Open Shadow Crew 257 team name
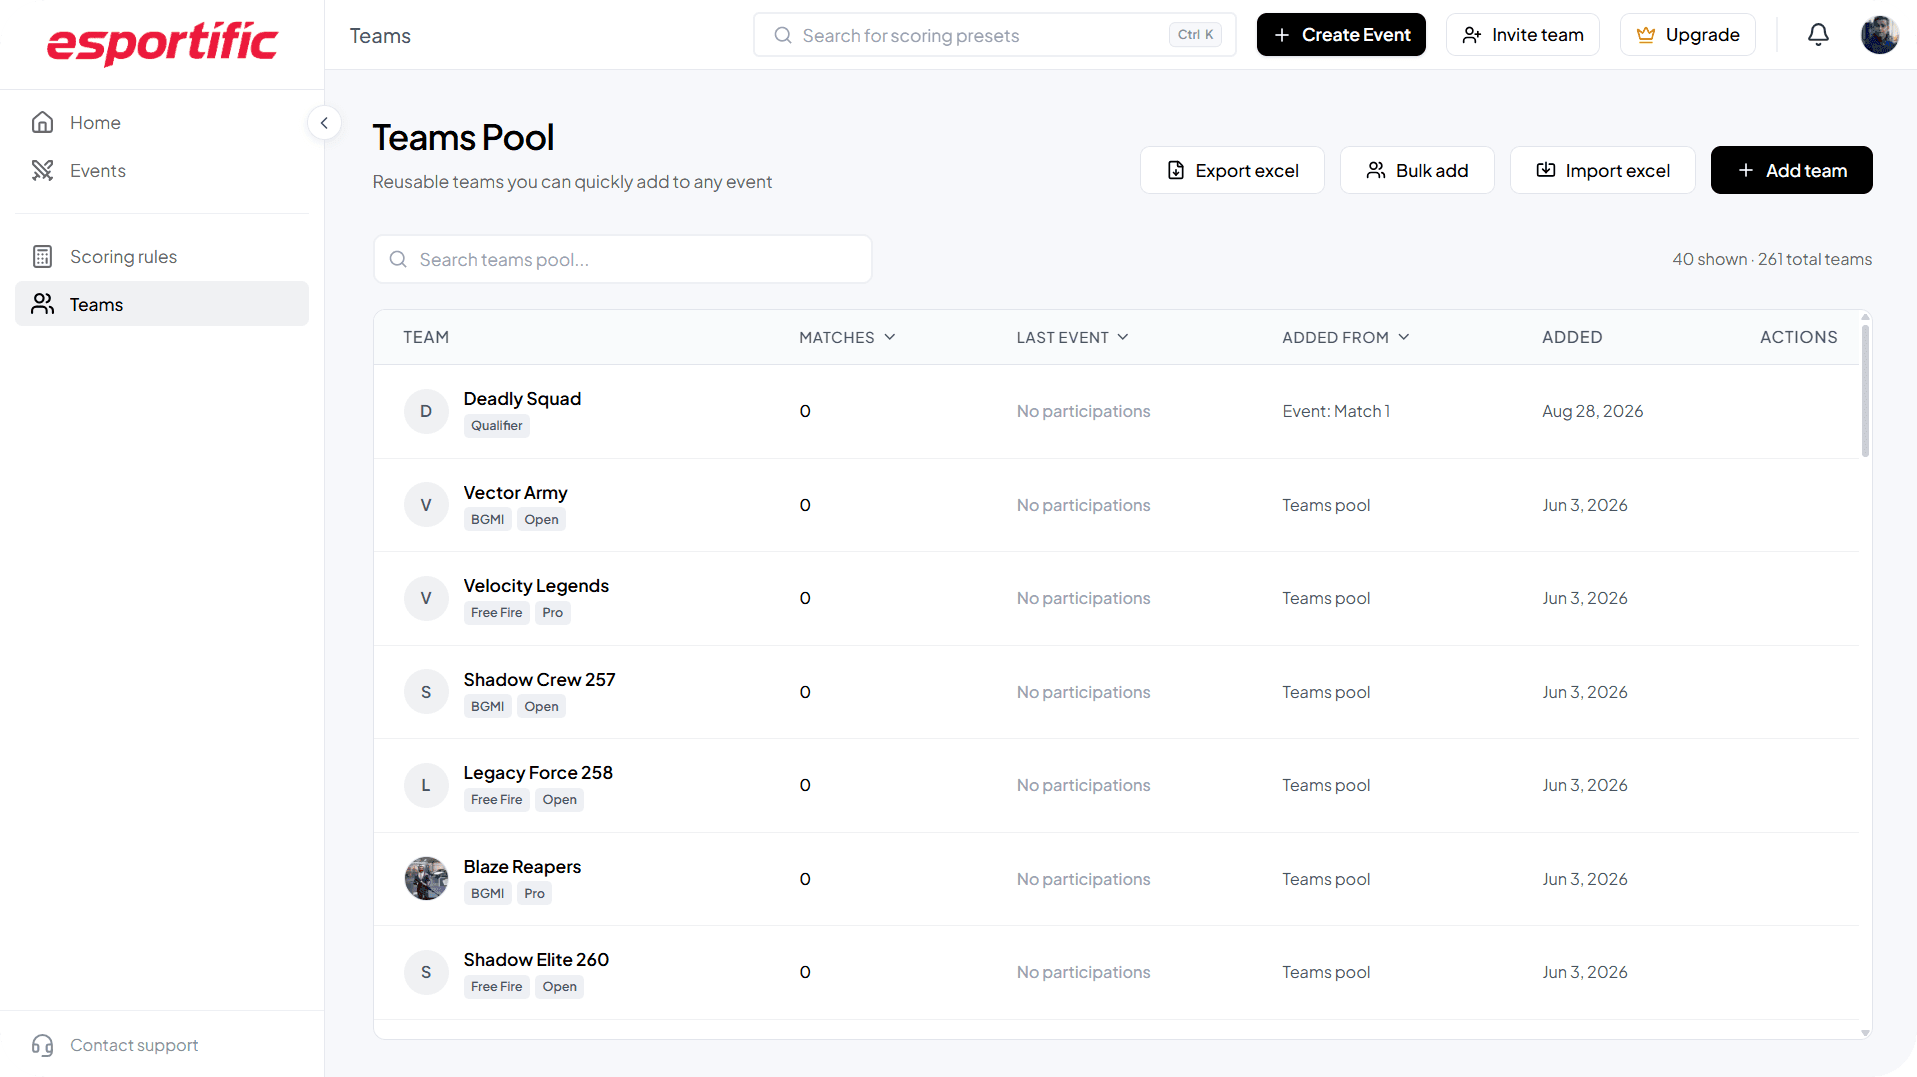This screenshot has height=1077, width=1917. coord(539,680)
